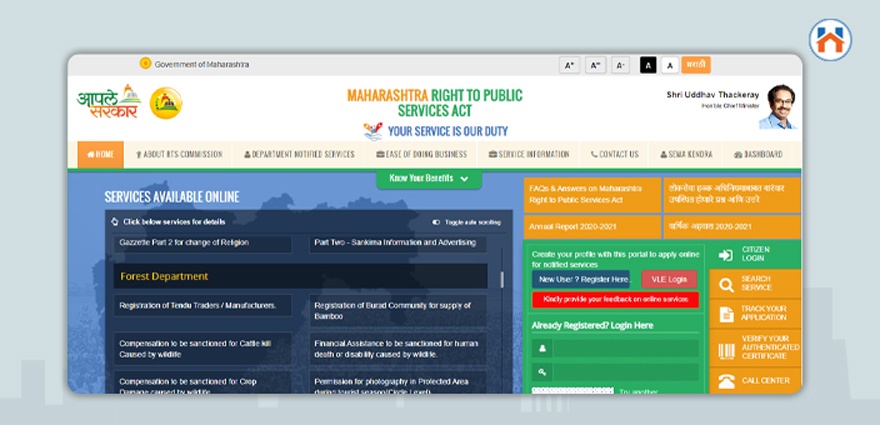Click the services list scrollbar

click(502, 280)
